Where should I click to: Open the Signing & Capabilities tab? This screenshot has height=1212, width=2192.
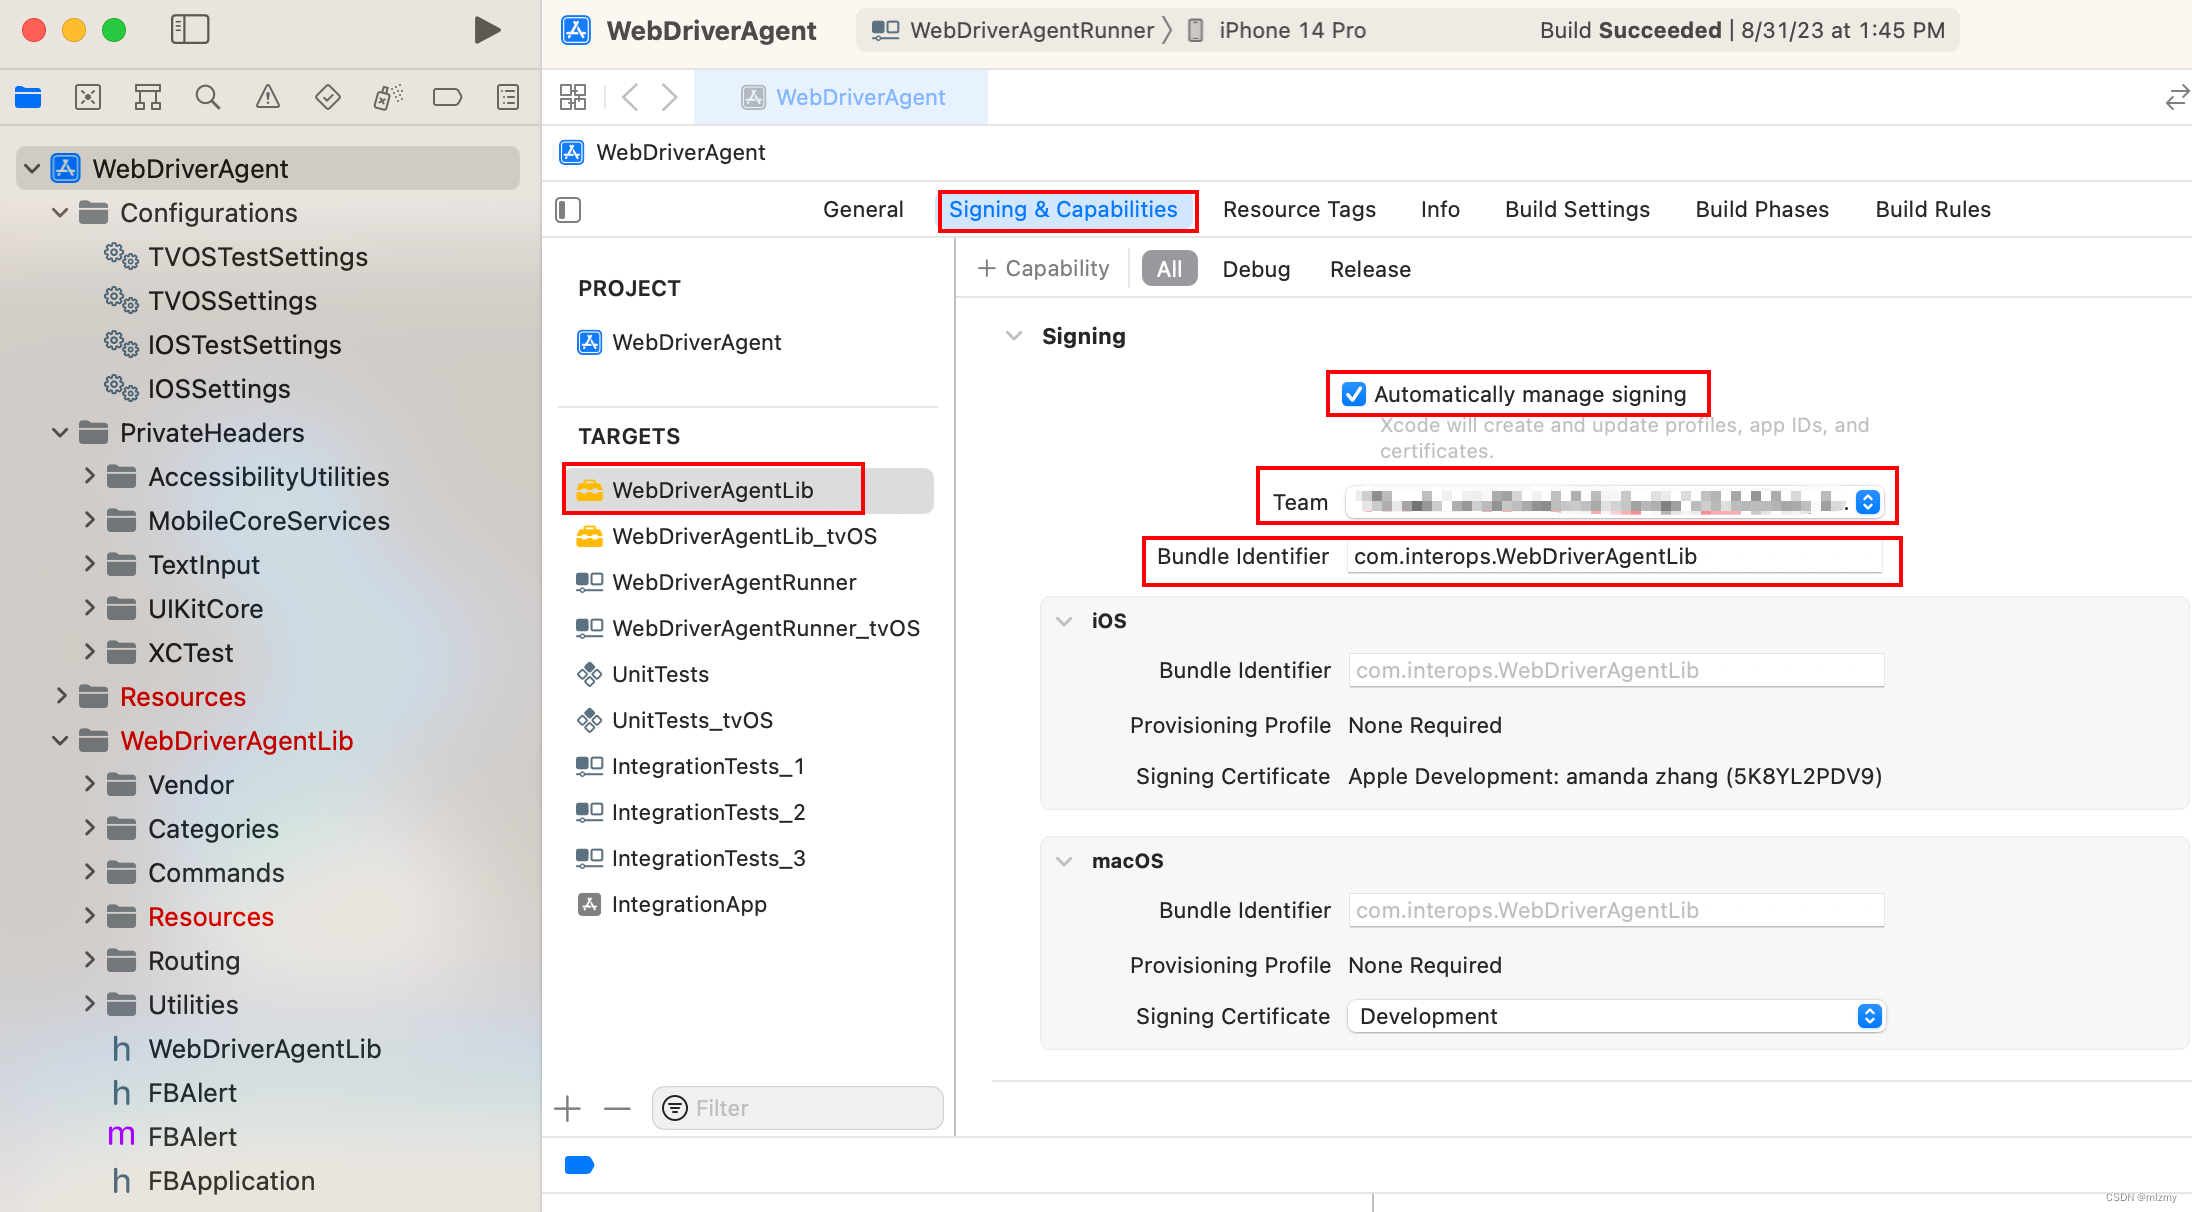coord(1063,210)
